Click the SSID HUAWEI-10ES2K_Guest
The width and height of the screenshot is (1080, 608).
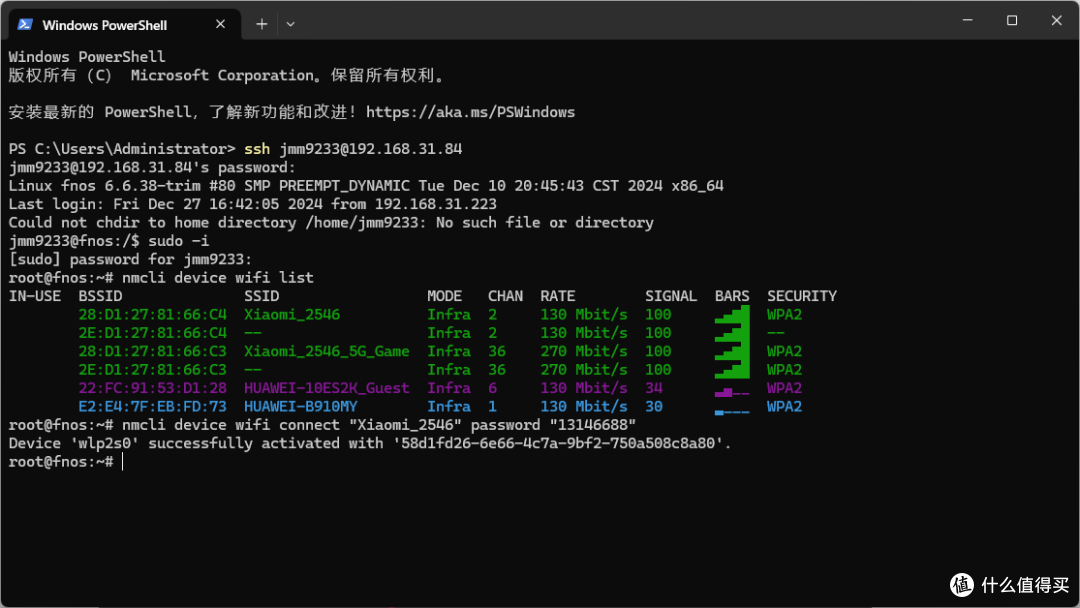tap(326, 388)
